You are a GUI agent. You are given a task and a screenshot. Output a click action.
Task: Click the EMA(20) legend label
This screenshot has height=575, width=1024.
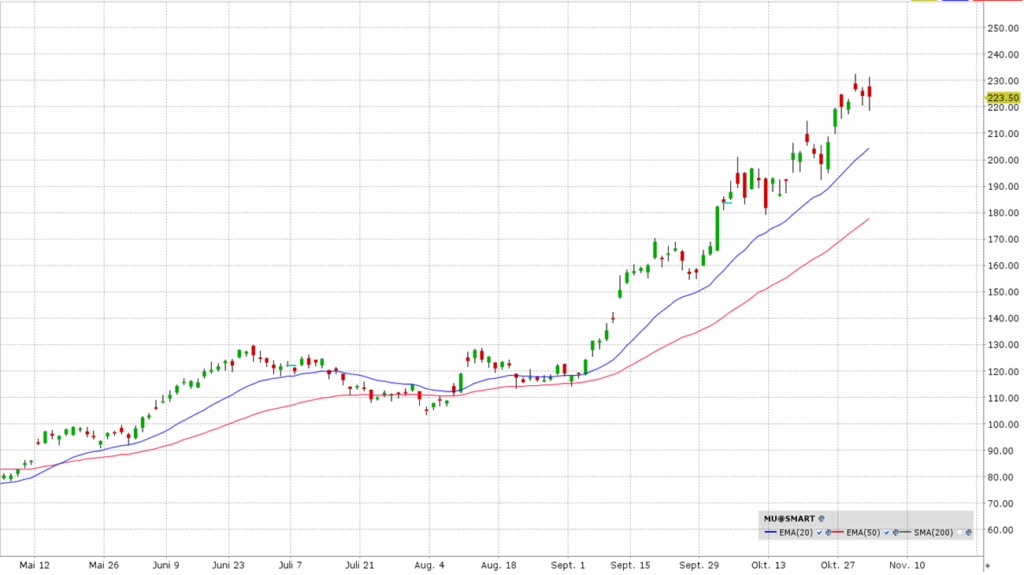[796, 532]
